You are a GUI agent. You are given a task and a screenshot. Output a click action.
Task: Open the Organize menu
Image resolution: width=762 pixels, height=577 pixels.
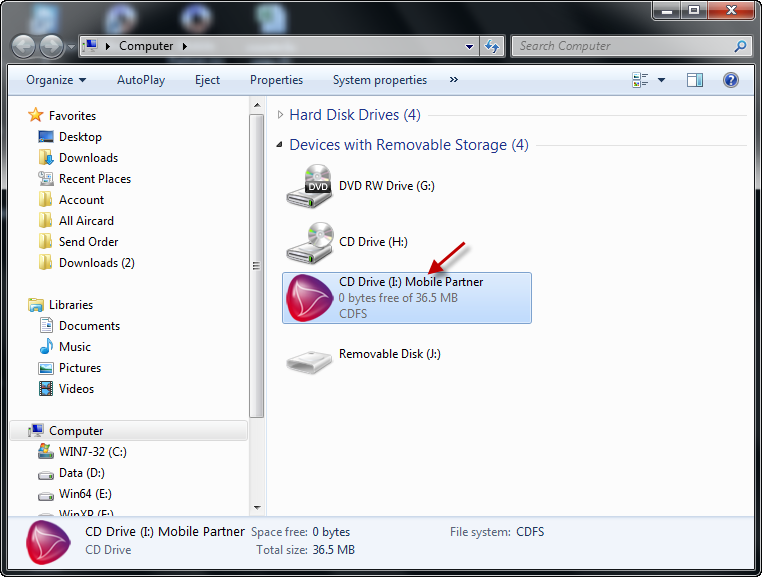[x=56, y=80]
